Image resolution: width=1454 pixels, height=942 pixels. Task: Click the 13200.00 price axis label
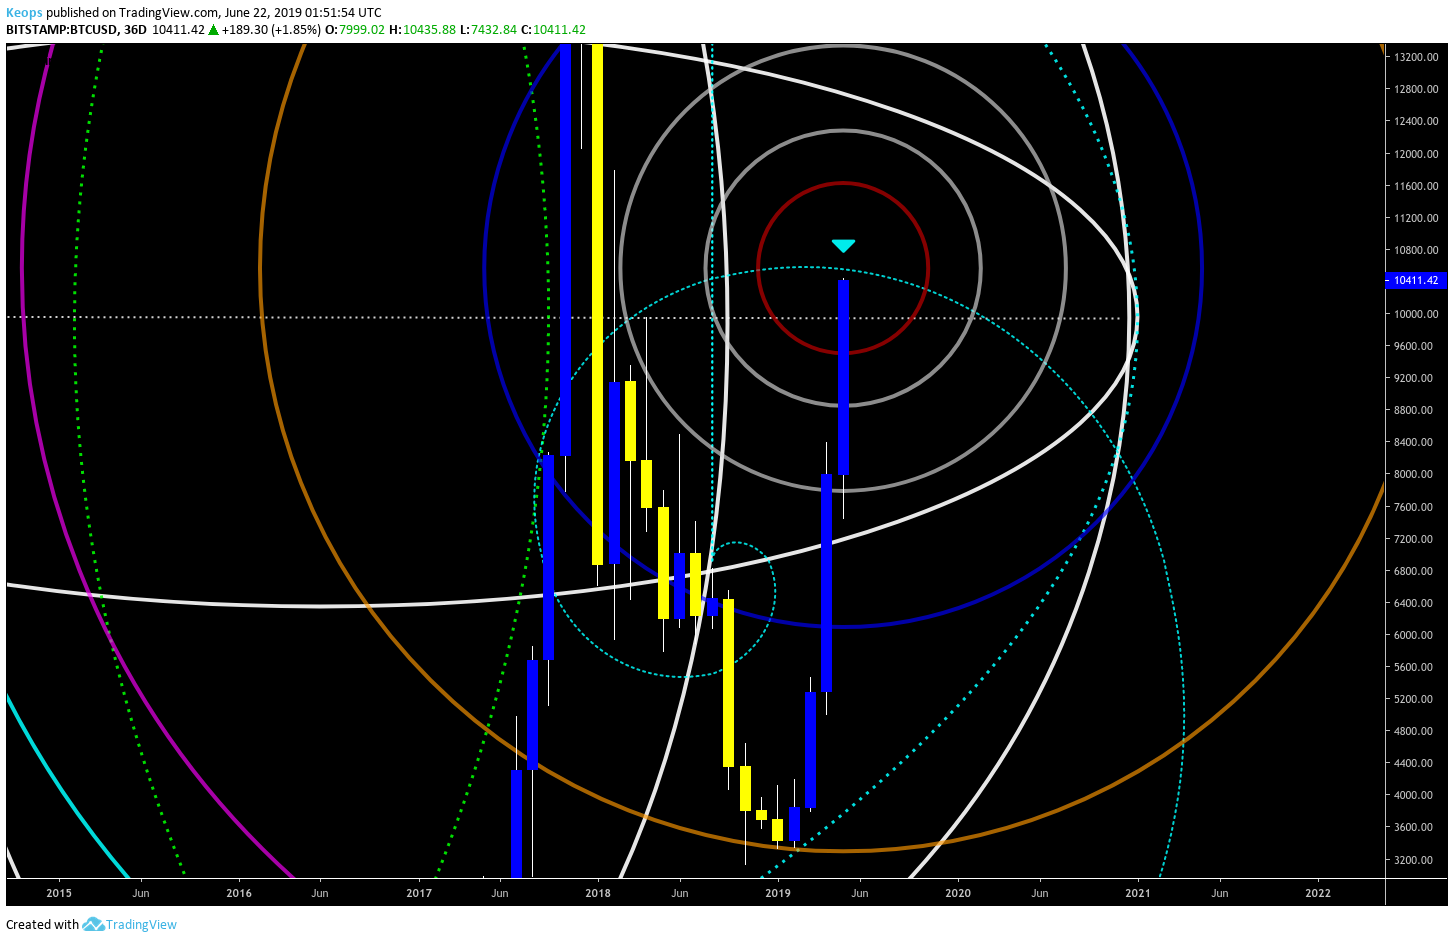[x=1416, y=57]
